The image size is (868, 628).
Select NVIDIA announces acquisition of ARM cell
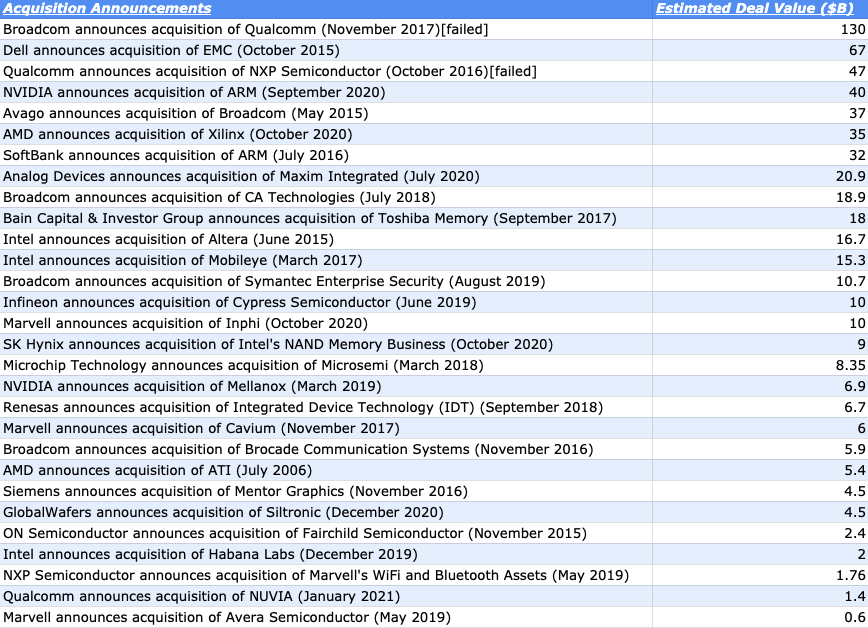[x=326, y=92]
